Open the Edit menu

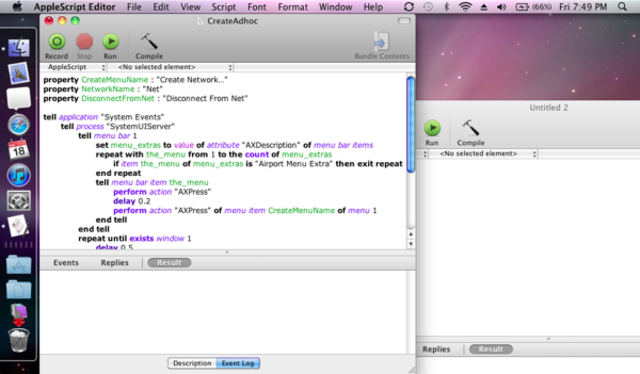click(161, 7)
